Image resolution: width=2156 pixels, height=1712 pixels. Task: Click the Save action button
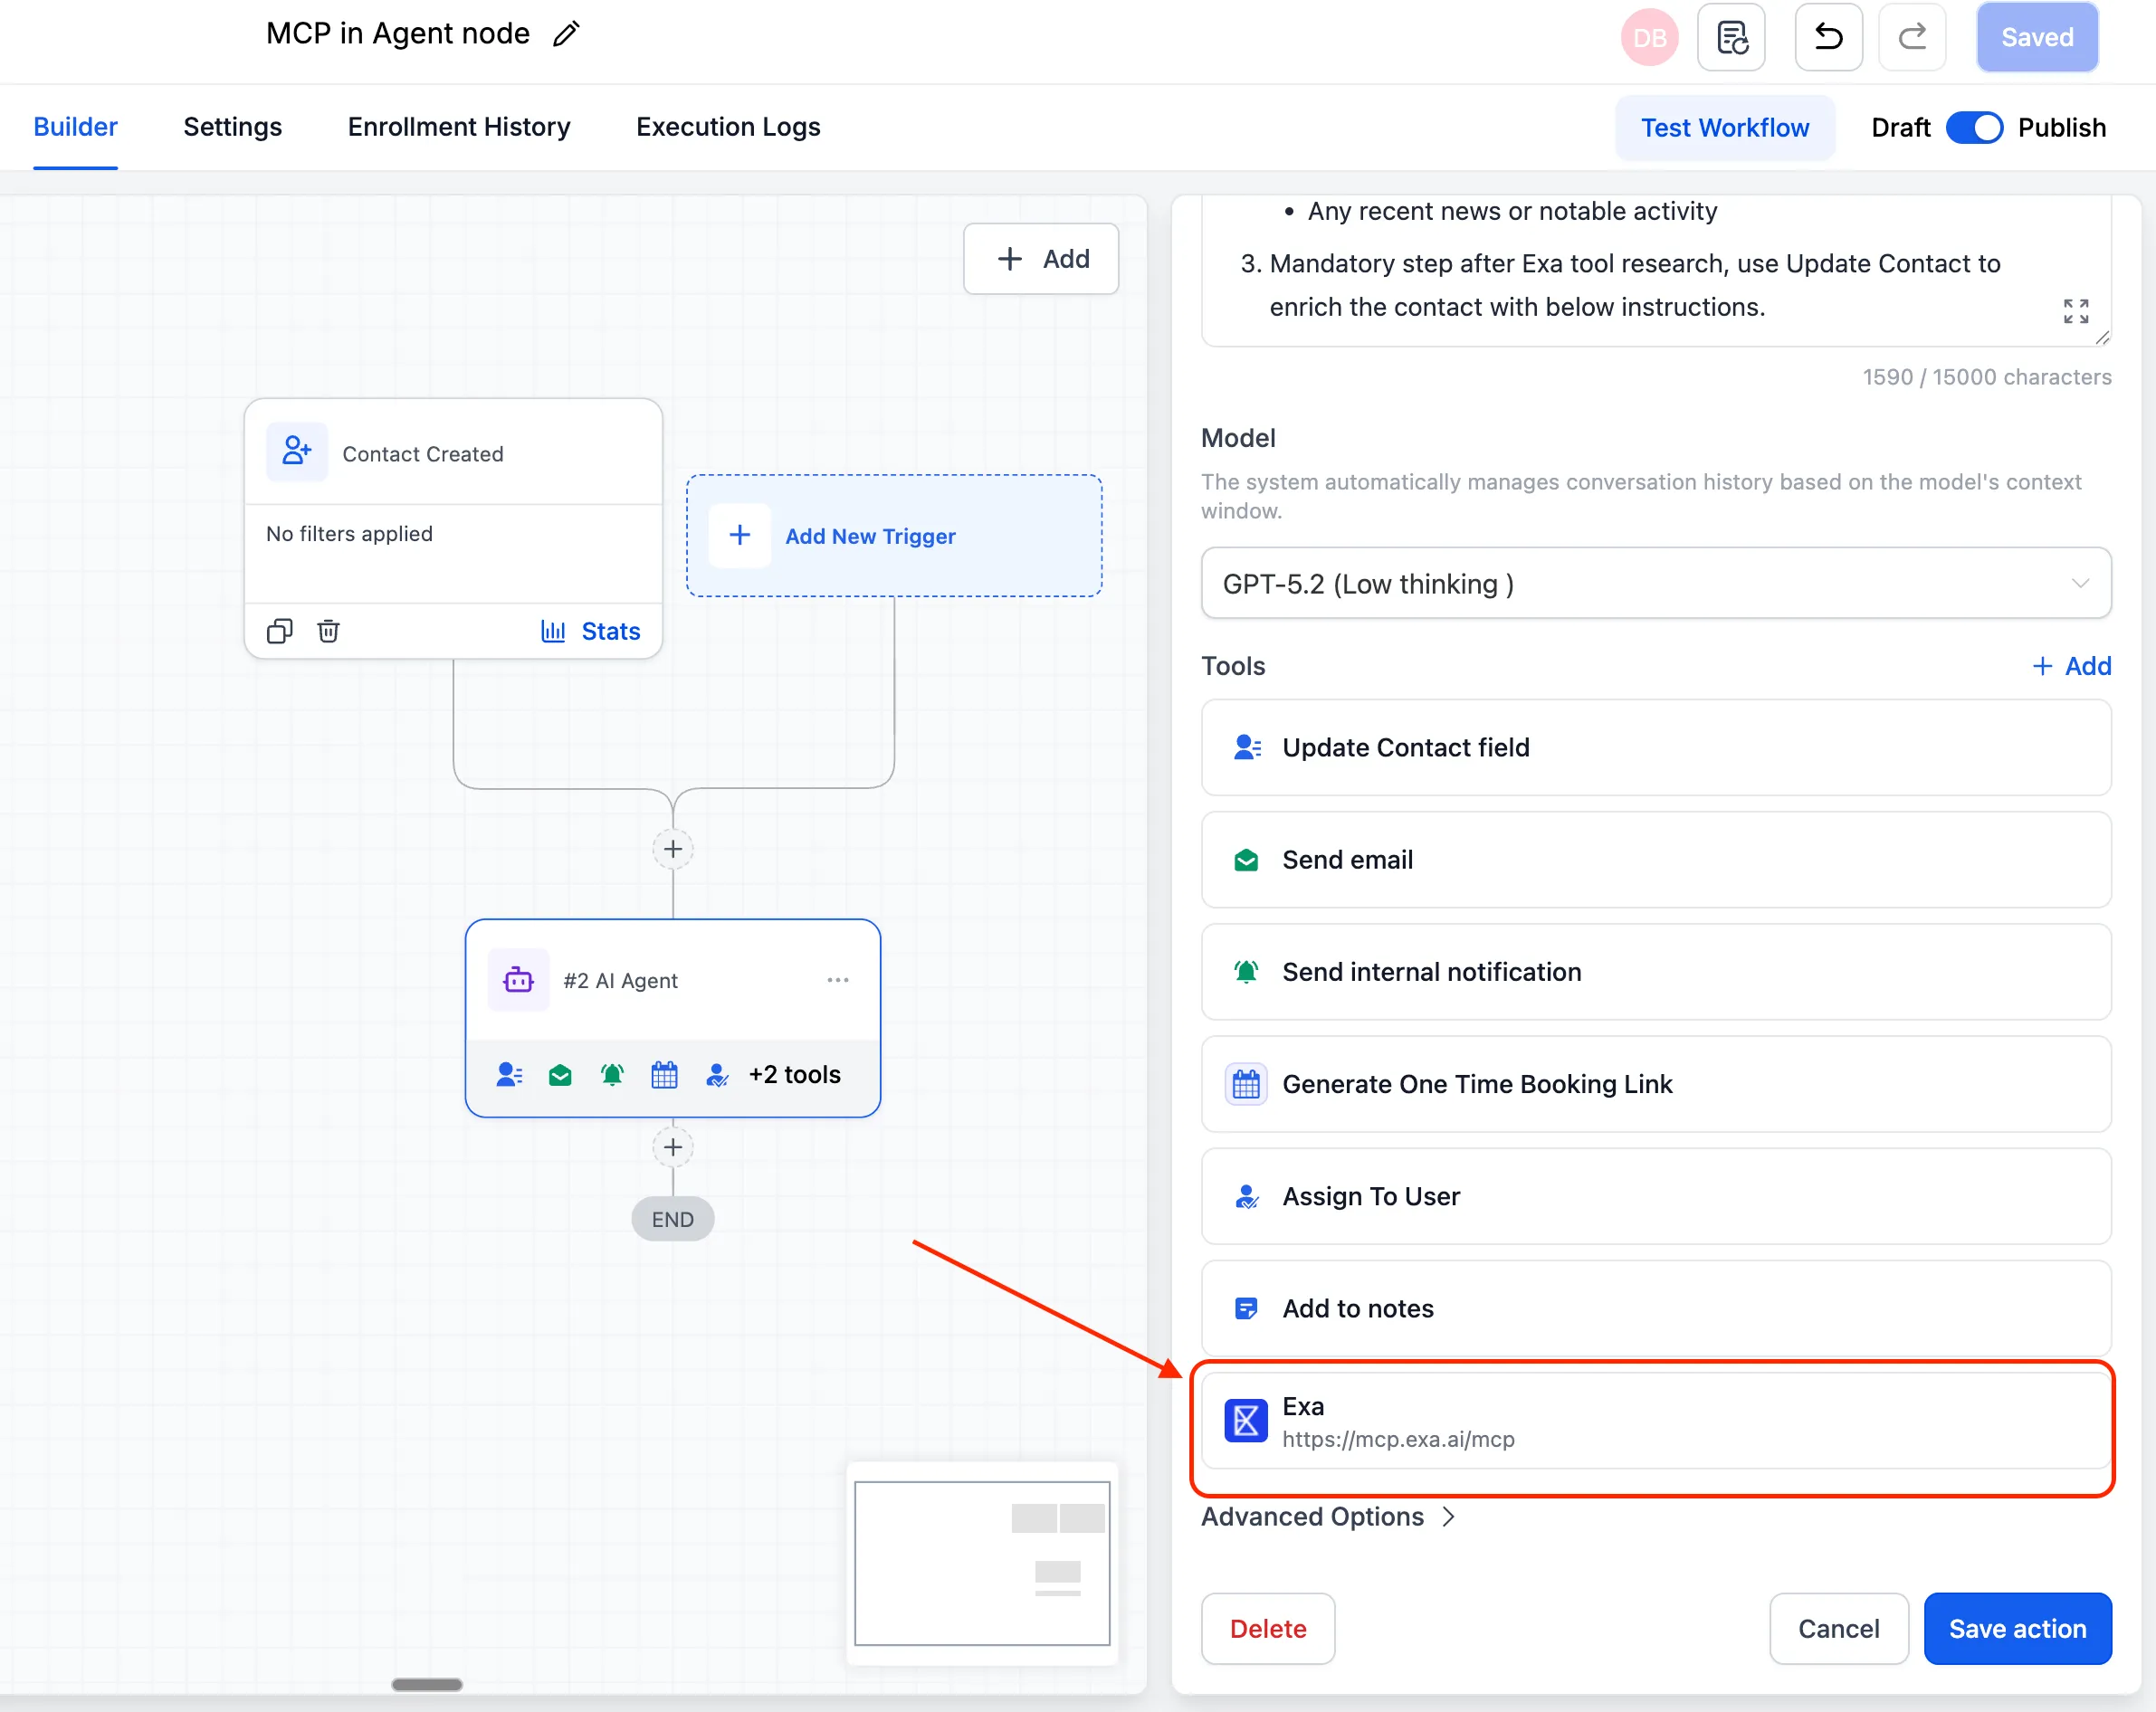coord(2018,1629)
